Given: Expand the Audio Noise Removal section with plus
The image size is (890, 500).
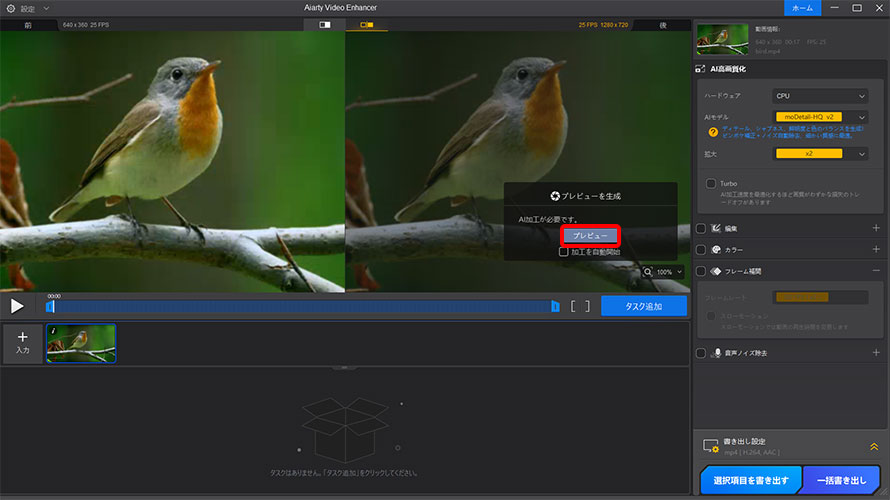Looking at the screenshot, I should tap(876, 352).
